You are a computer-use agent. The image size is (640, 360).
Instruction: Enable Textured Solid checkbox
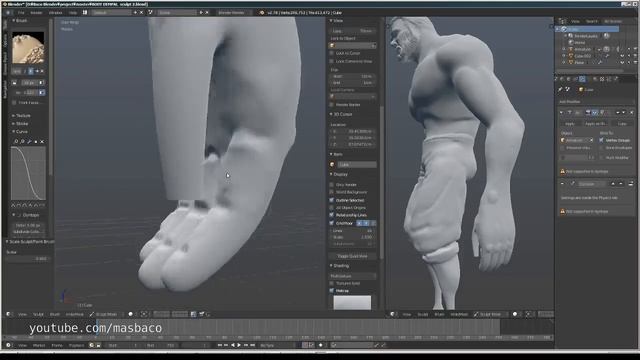[331, 283]
